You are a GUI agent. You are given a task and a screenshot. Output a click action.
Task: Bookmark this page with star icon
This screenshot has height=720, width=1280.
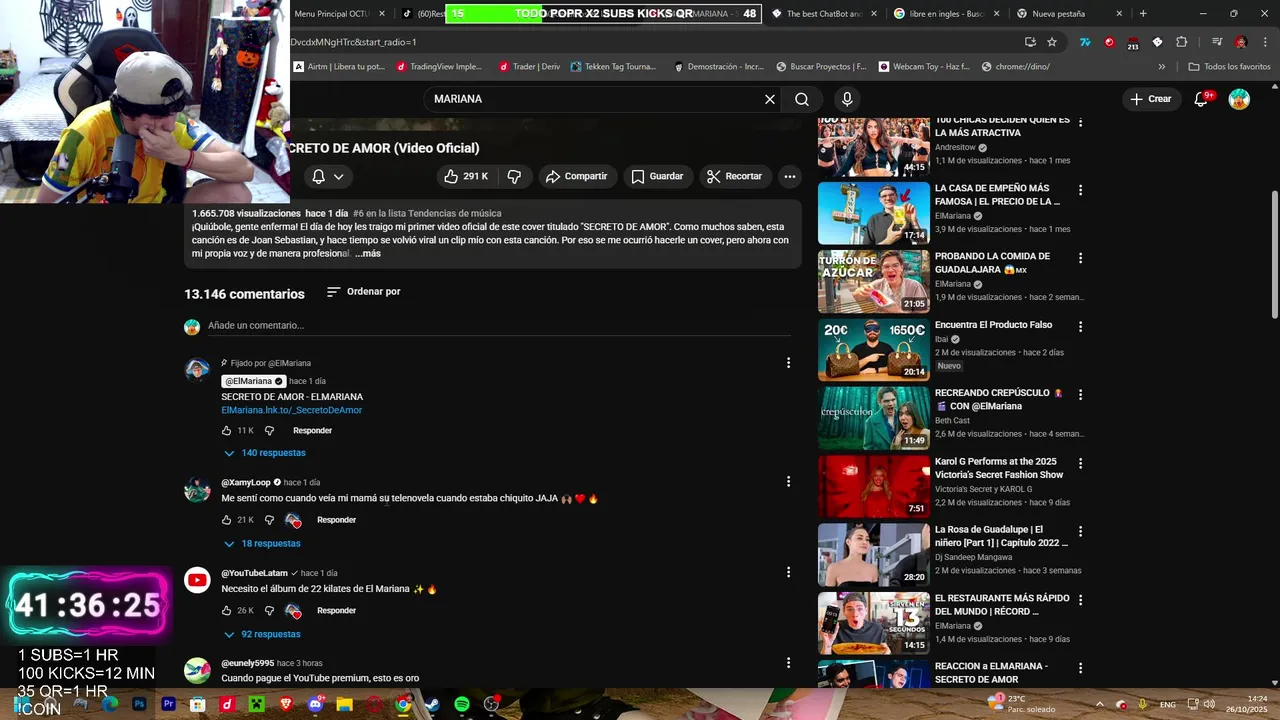coord(1052,42)
